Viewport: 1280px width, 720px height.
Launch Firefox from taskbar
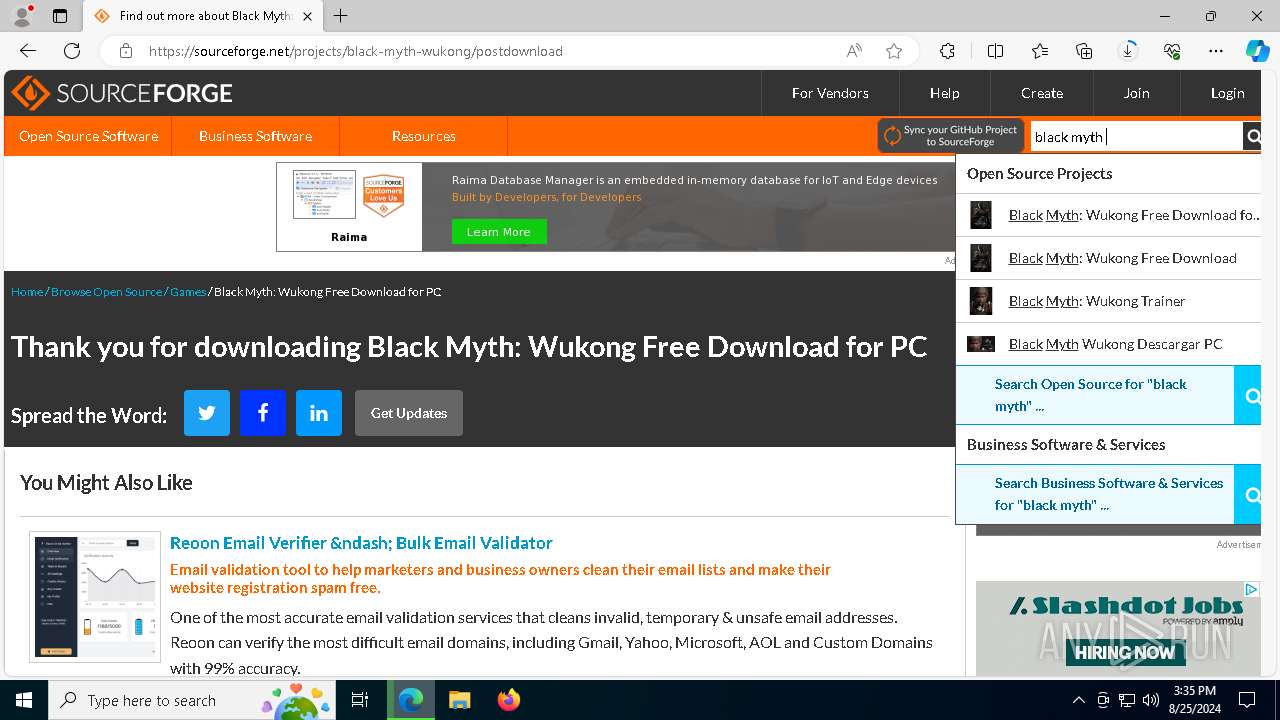[509, 700]
